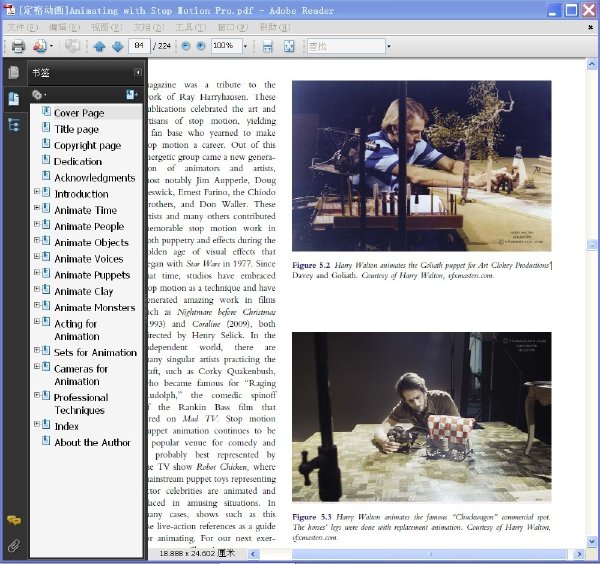The height and width of the screenshot is (564, 600).
Task: Click the scroll down arrow button
Action: 592,541
